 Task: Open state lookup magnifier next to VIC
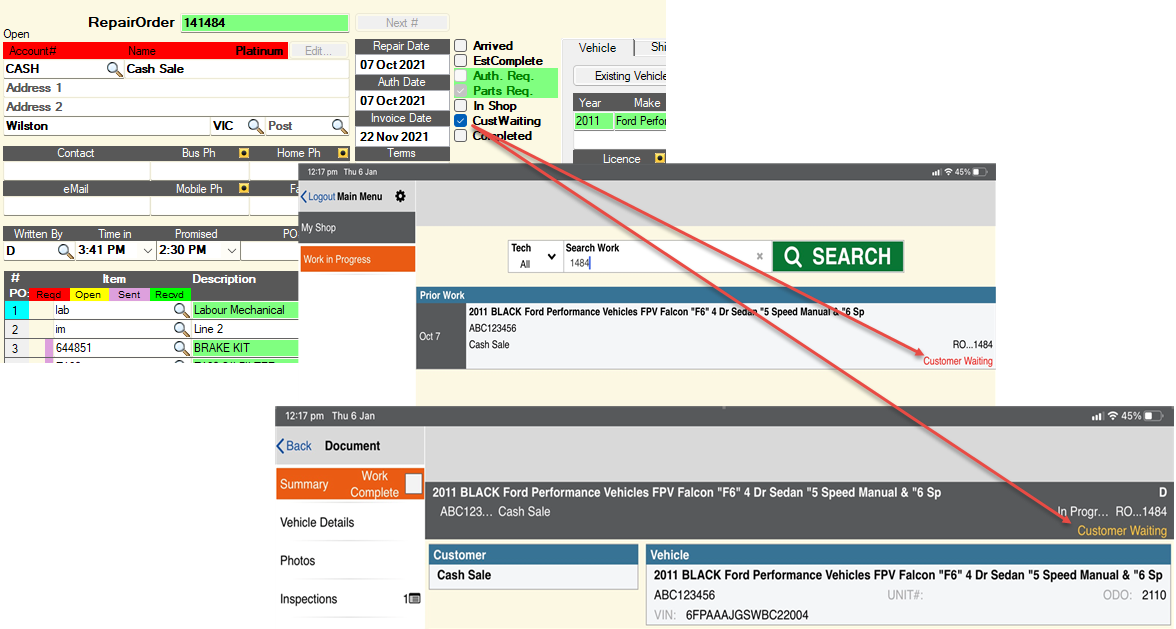[x=255, y=127]
